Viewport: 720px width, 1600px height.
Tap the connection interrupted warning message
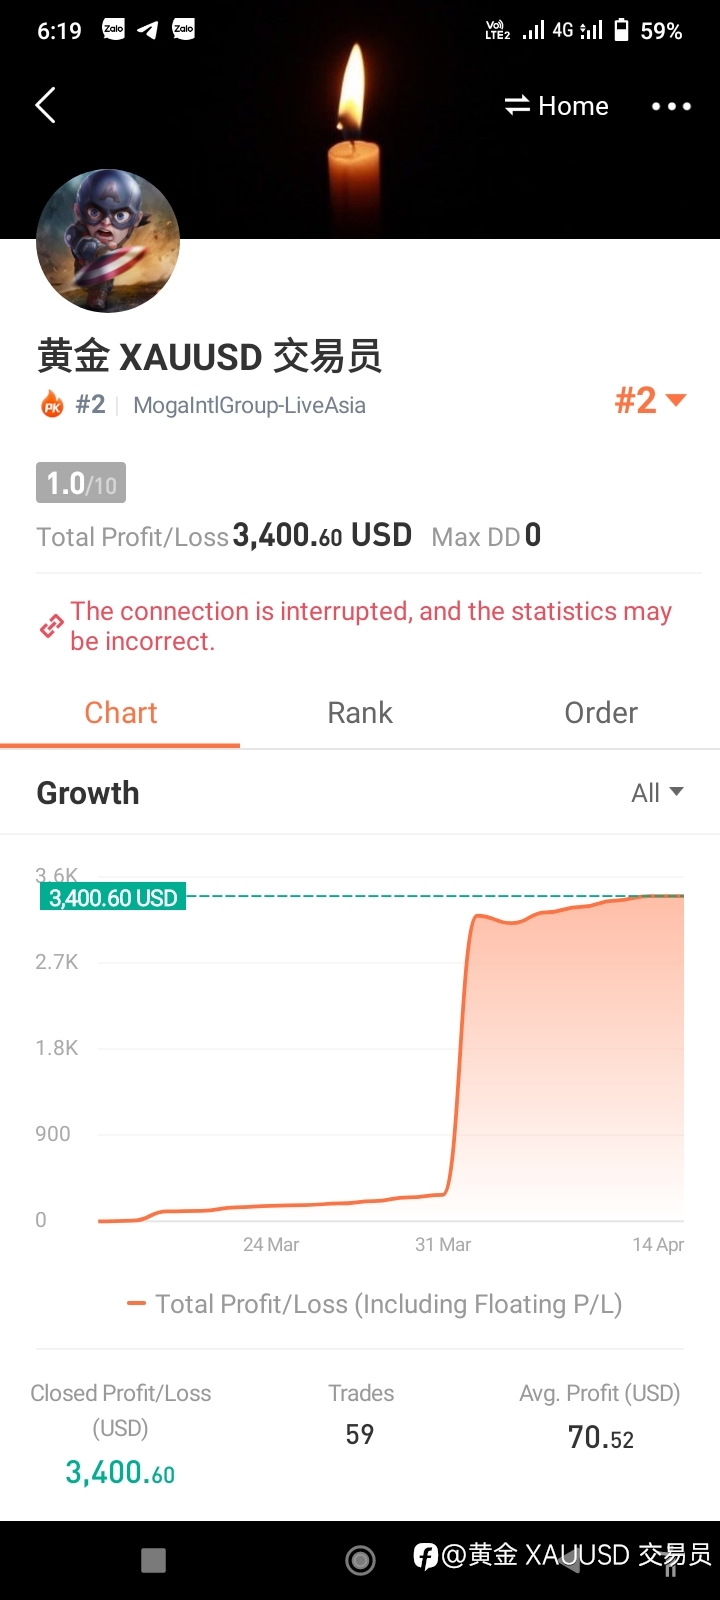tap(371, 626)
